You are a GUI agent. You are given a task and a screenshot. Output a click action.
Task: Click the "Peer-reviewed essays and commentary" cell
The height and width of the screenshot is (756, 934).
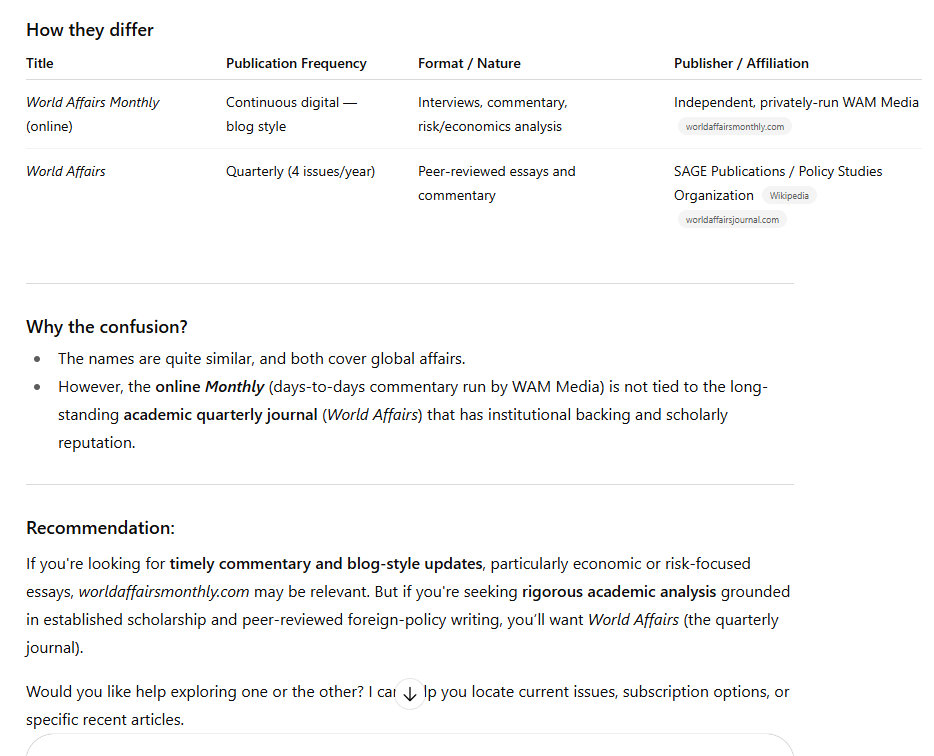coord(496,183)
